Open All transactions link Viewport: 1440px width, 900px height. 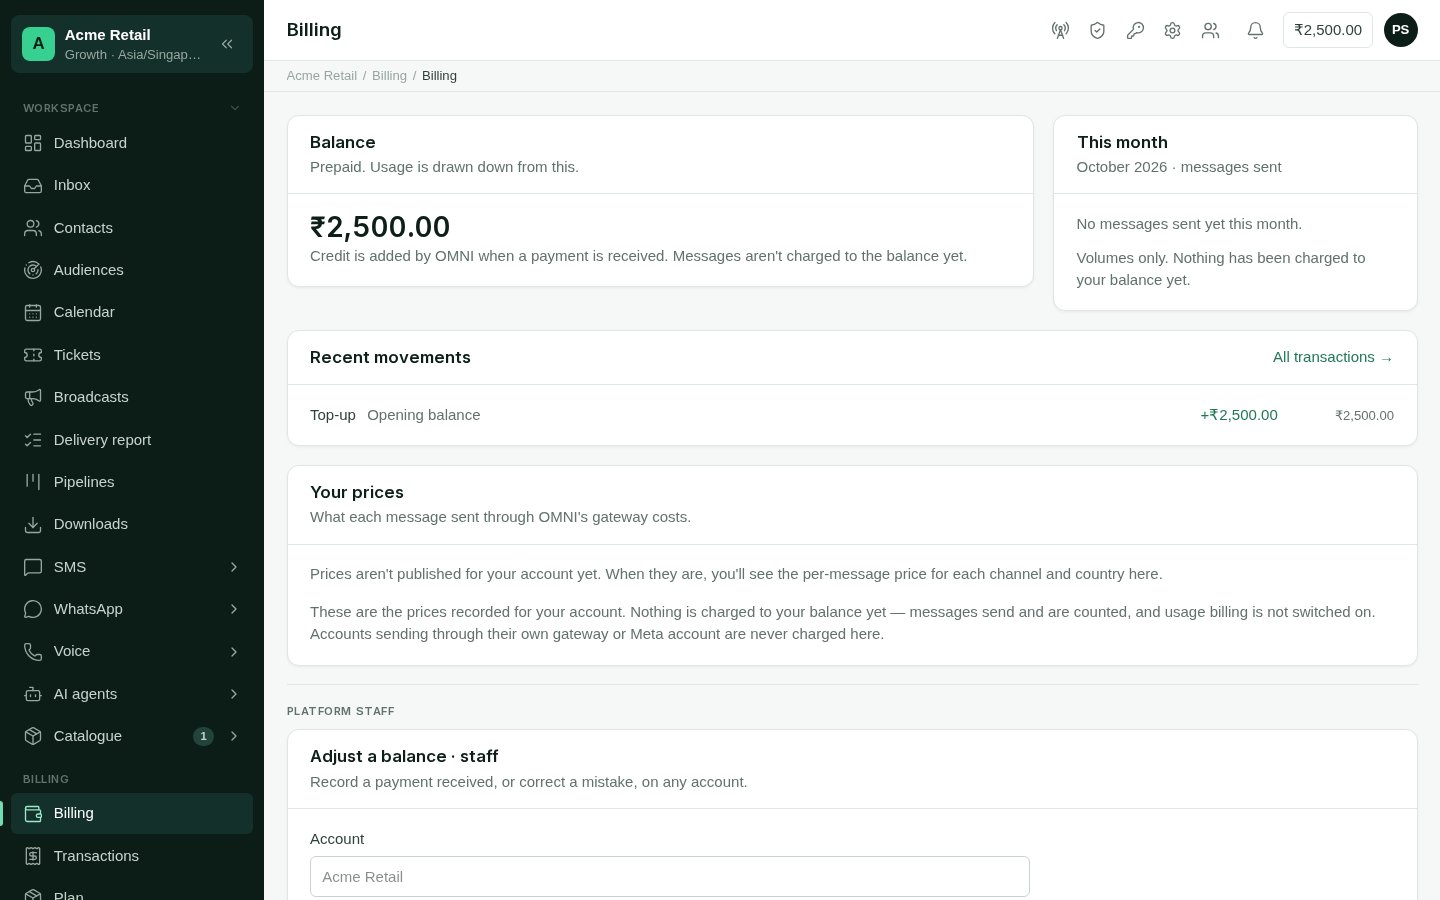1333,357
